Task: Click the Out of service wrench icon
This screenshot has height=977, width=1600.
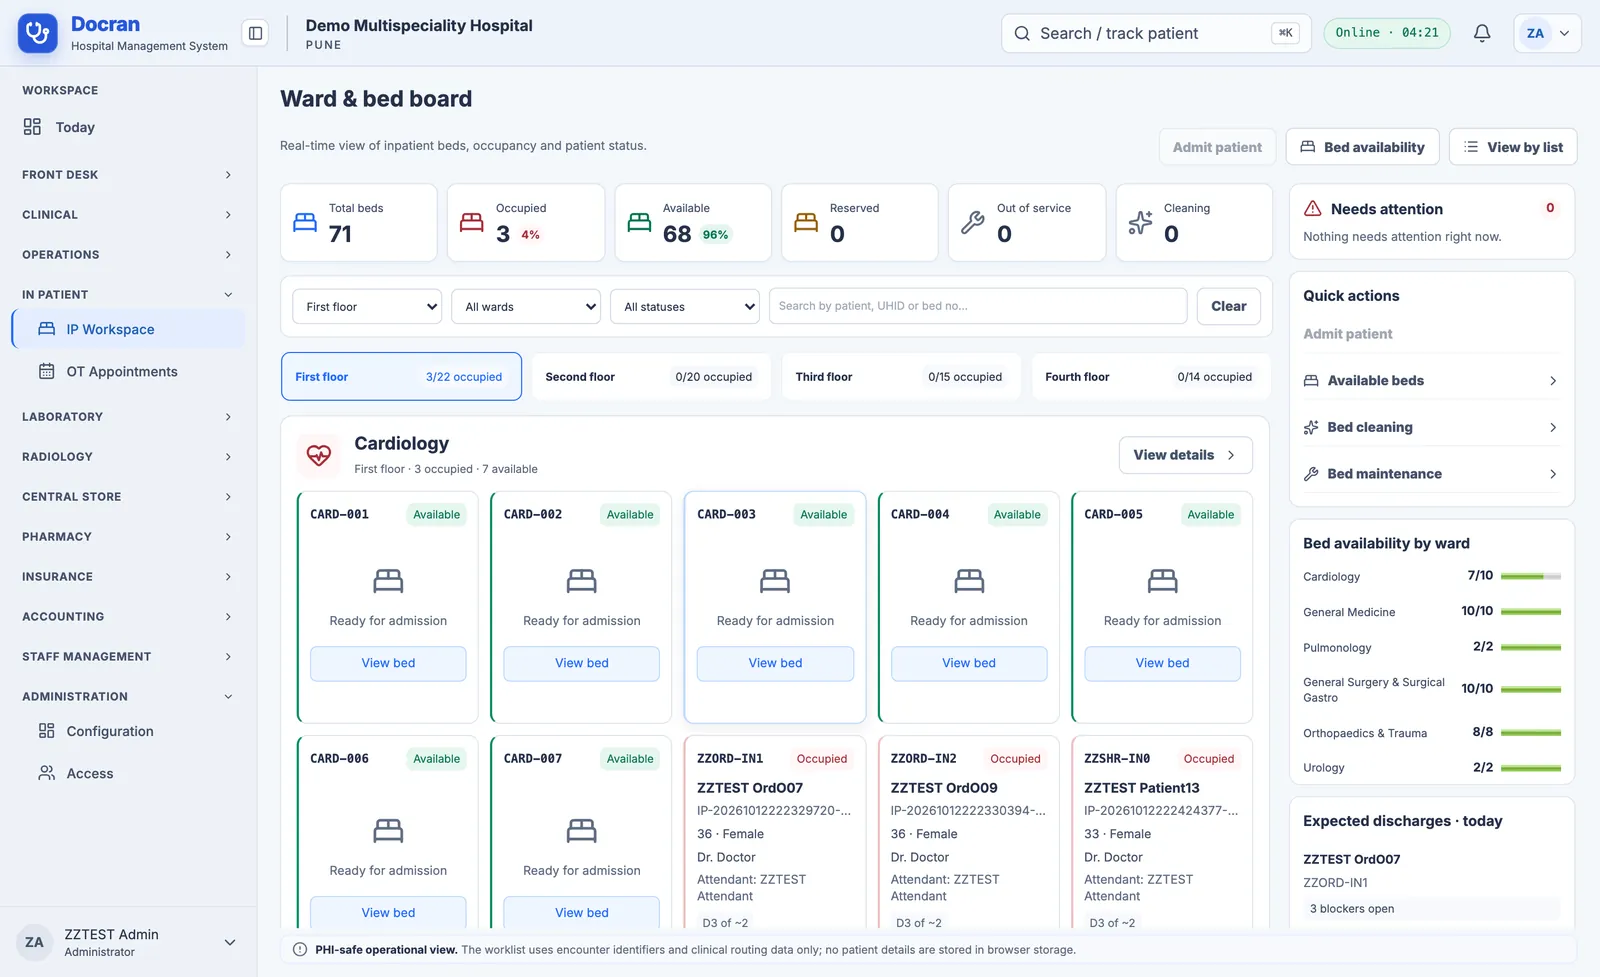Action: click(973, 222)
